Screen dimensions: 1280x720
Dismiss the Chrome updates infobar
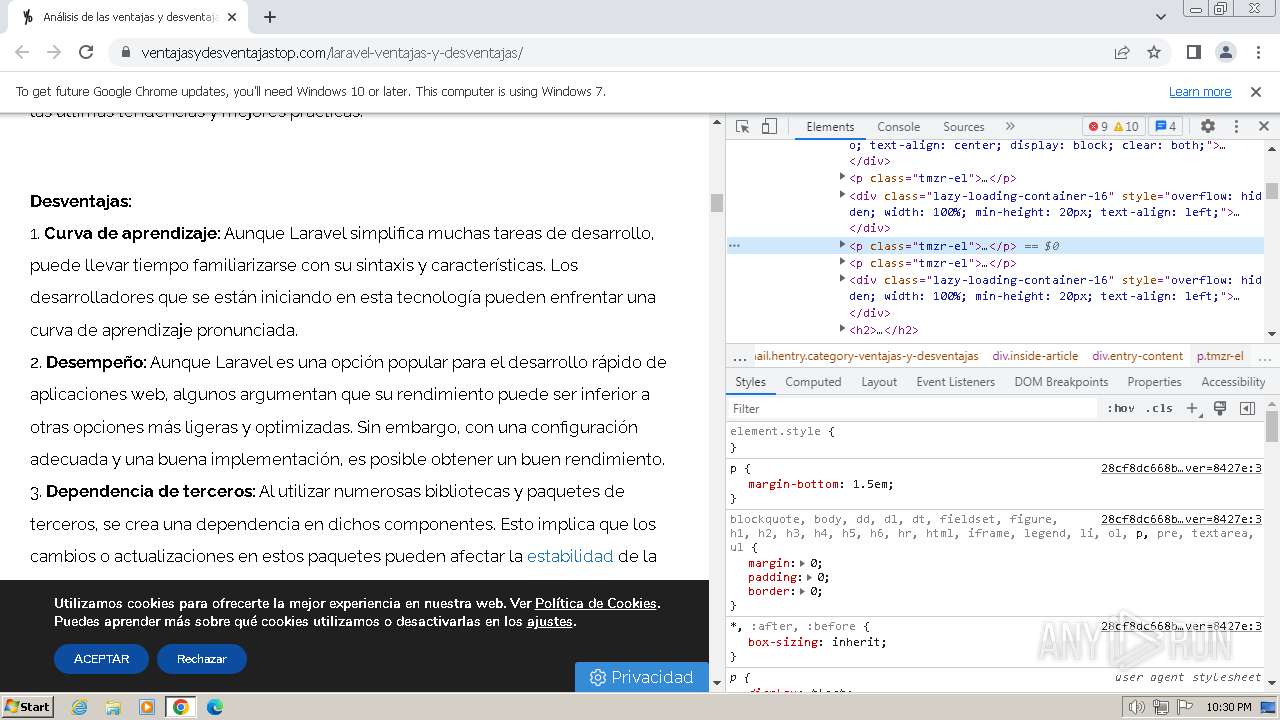(1256, 91)
